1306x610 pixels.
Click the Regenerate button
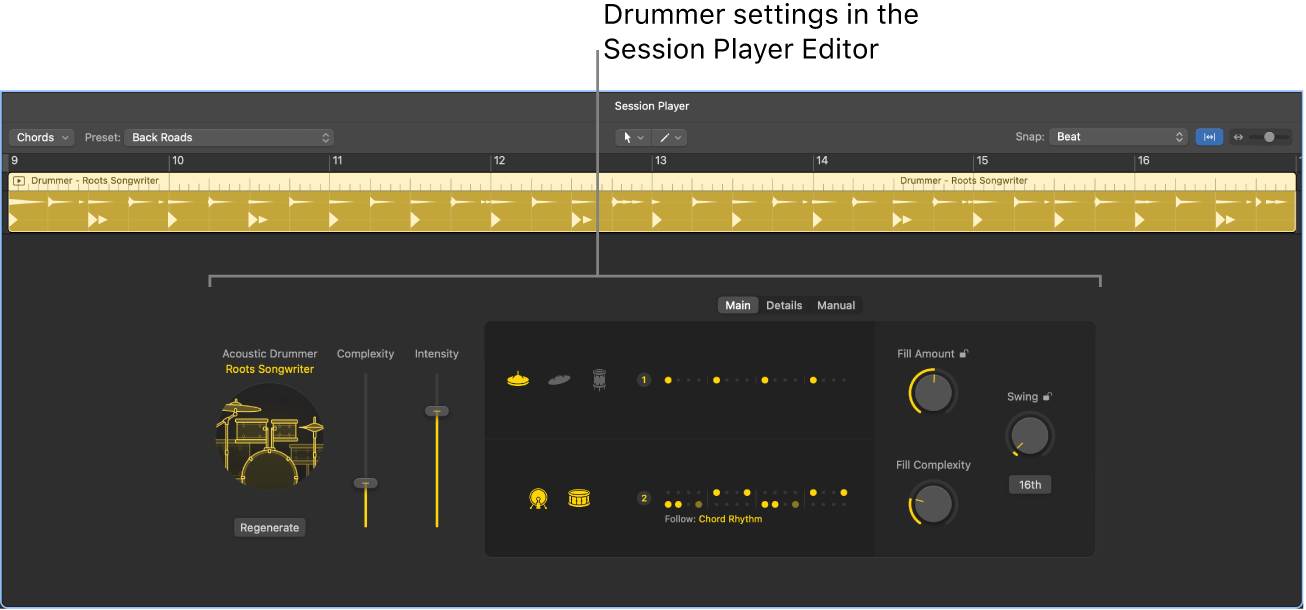[x=269, y=527]
